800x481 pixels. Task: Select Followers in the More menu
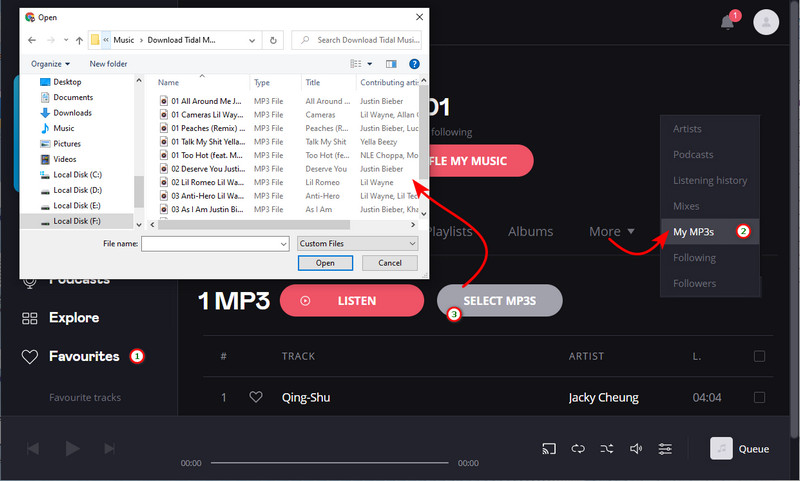(694, 283)
